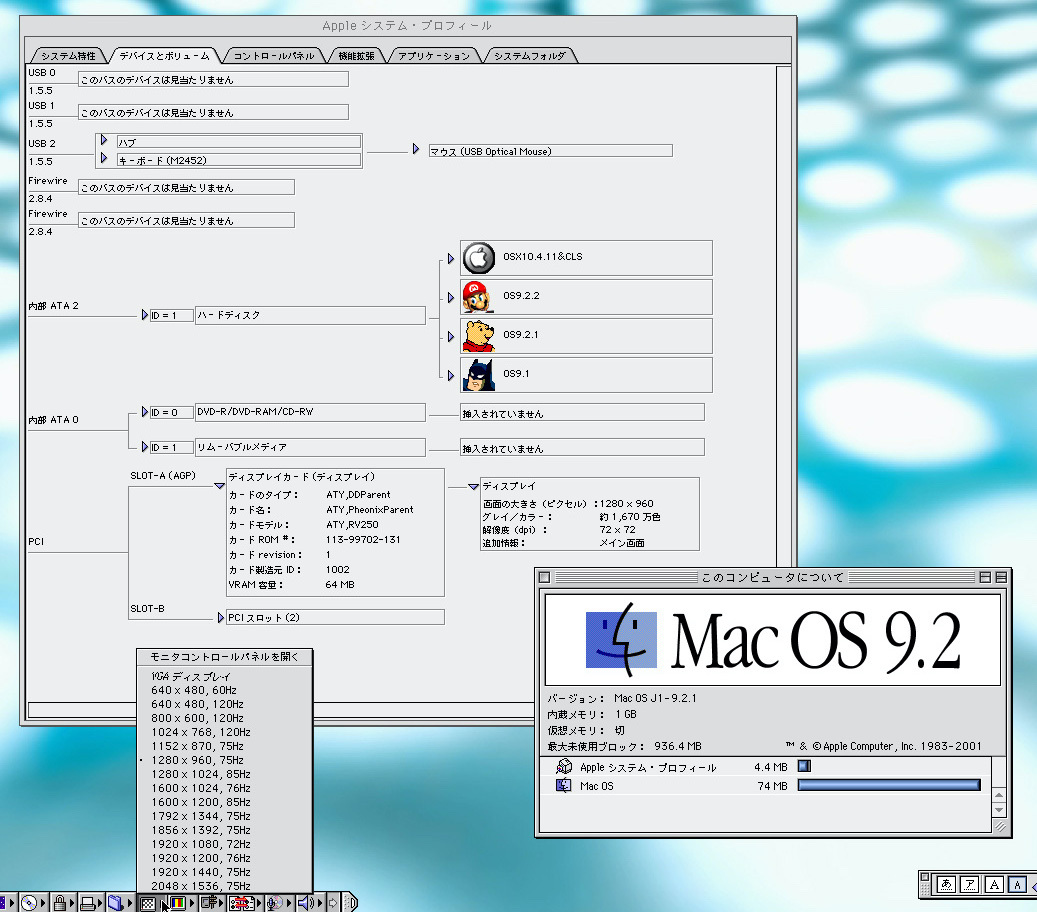Open the color depth monitor strip icon
The image size is (1037, 912).
point(179,903)
